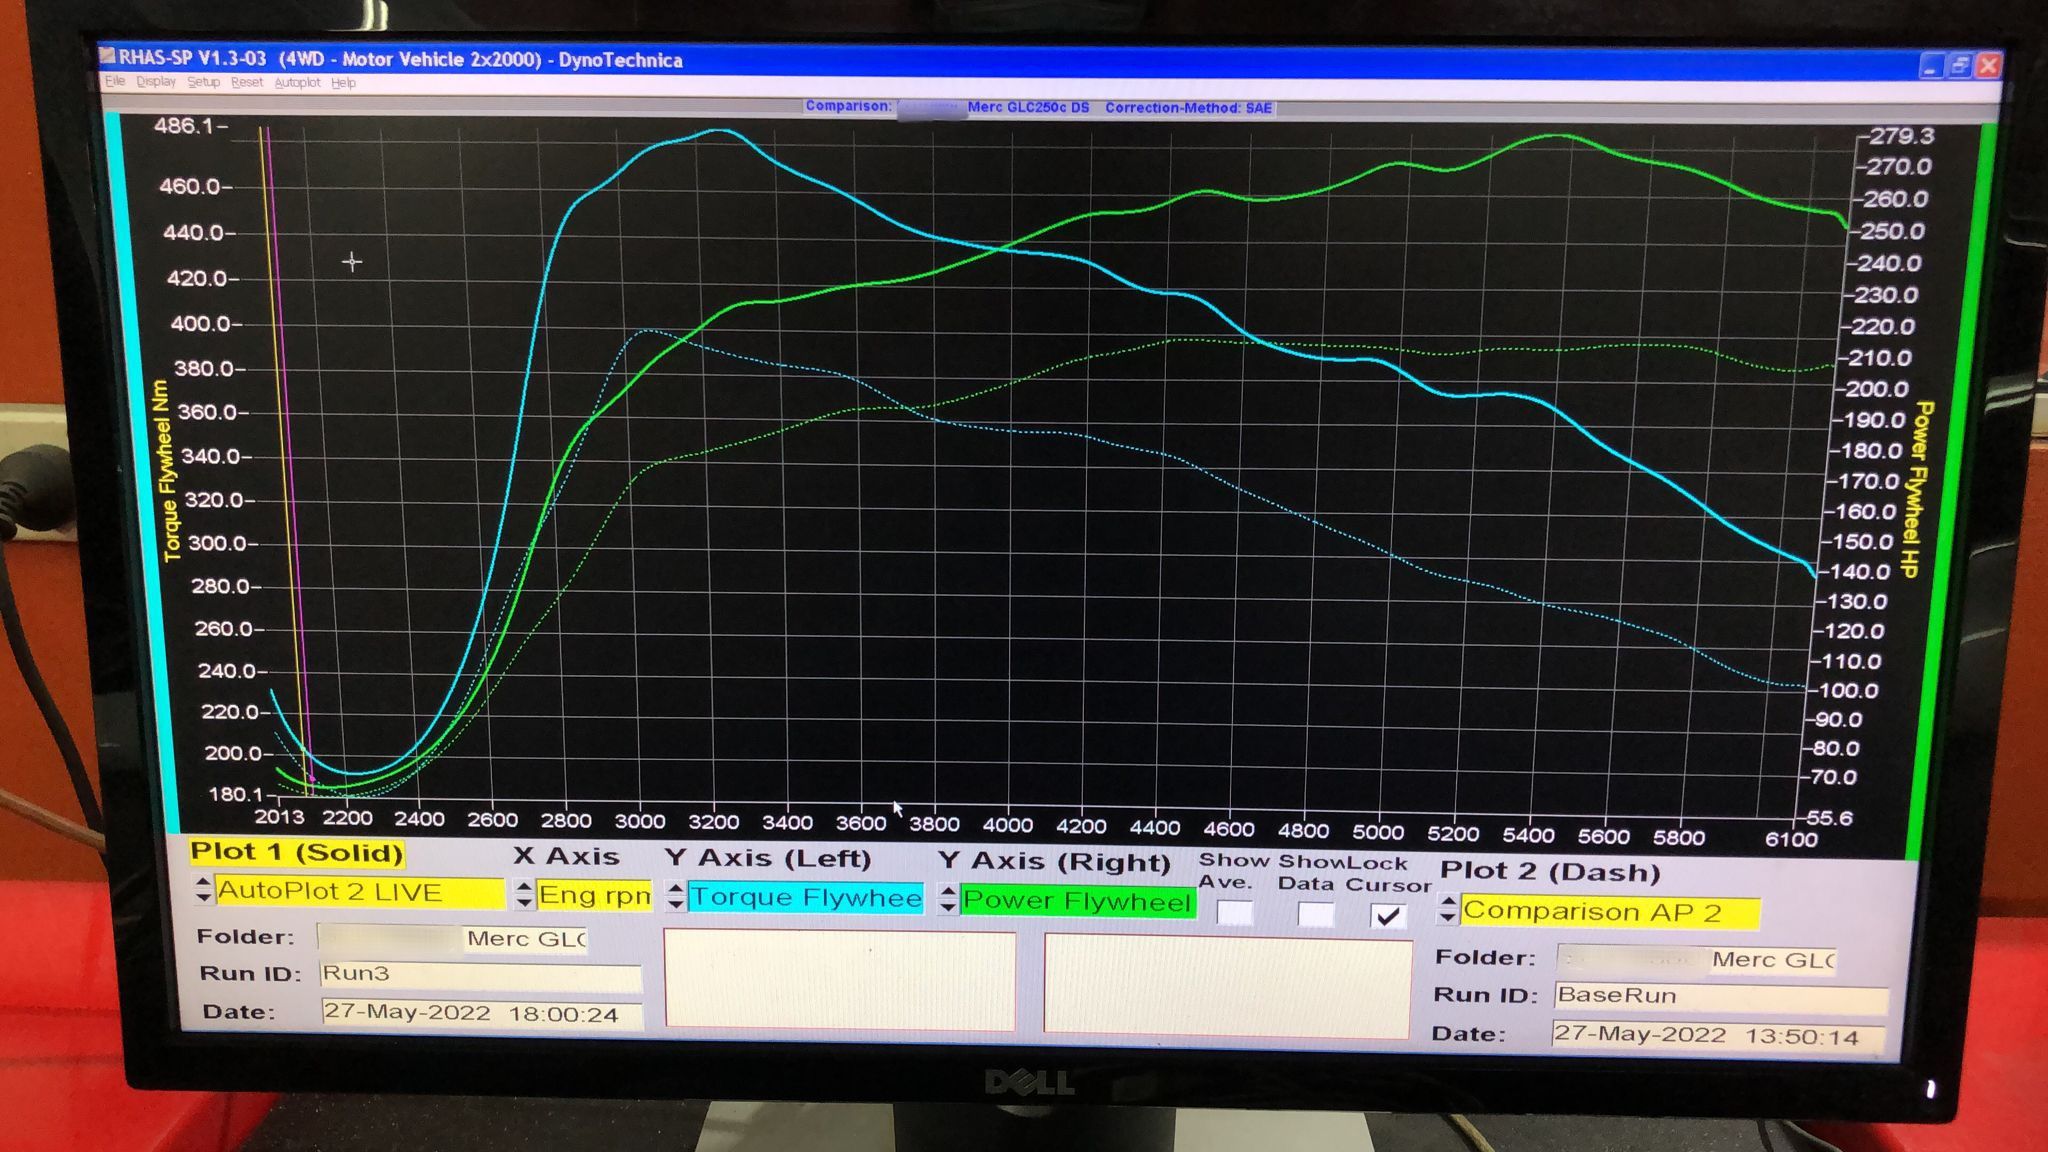Screen dimensions: 2048x1152
Task: Click the left empty notes box
Action: pos(840,979)
